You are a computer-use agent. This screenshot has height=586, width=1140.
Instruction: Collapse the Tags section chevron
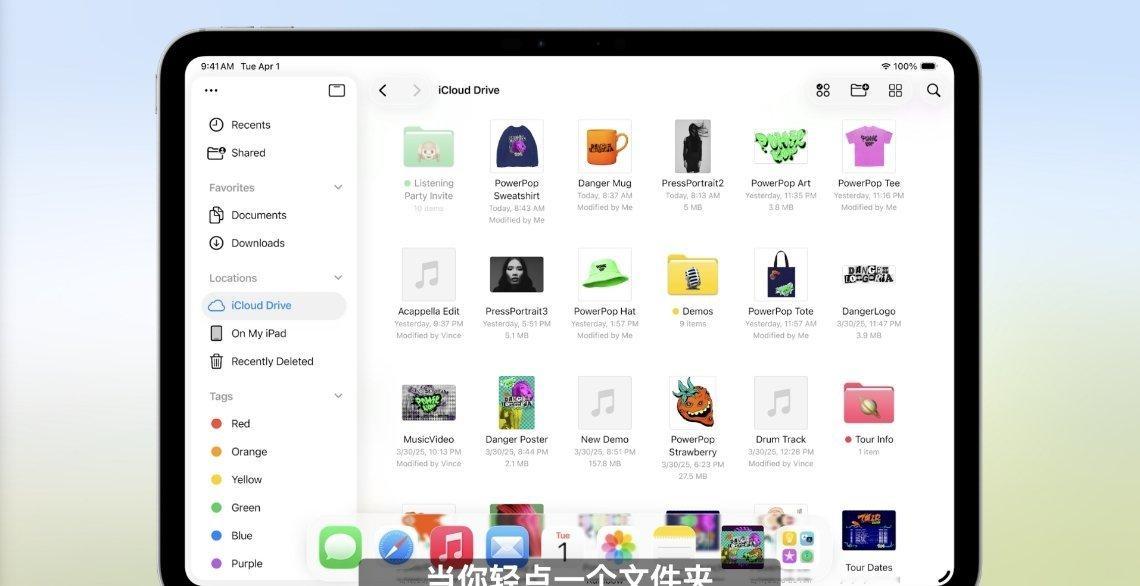tap(338, 396)
